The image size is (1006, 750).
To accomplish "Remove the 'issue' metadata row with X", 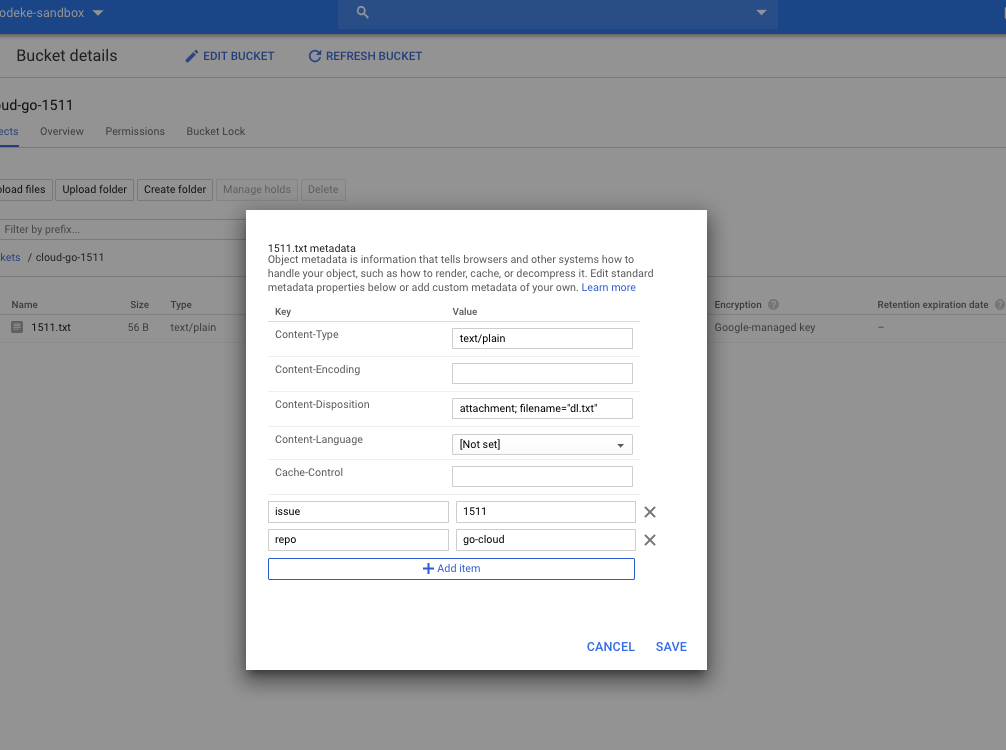I will click(650, 512).
